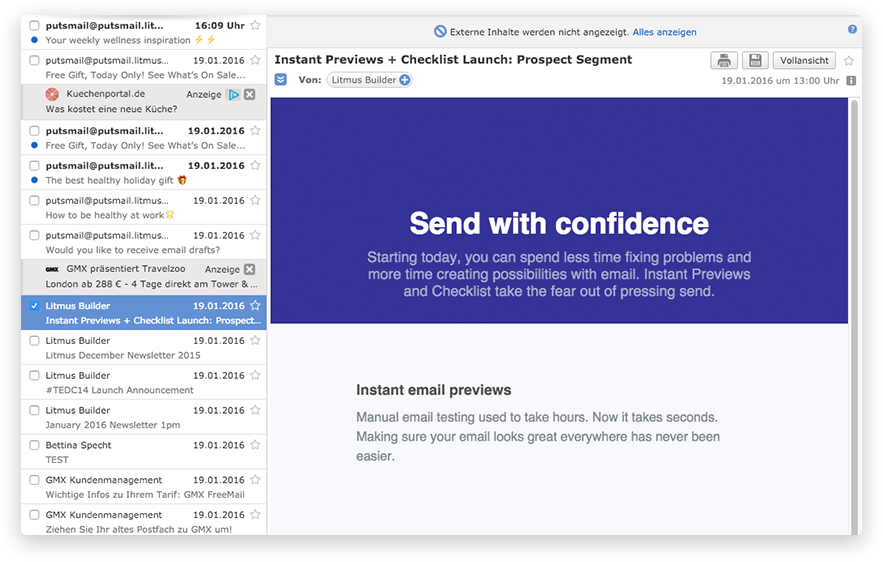
Task: Star the 16:09 Uhr weekly wellness email
Action: click(255, 25)
